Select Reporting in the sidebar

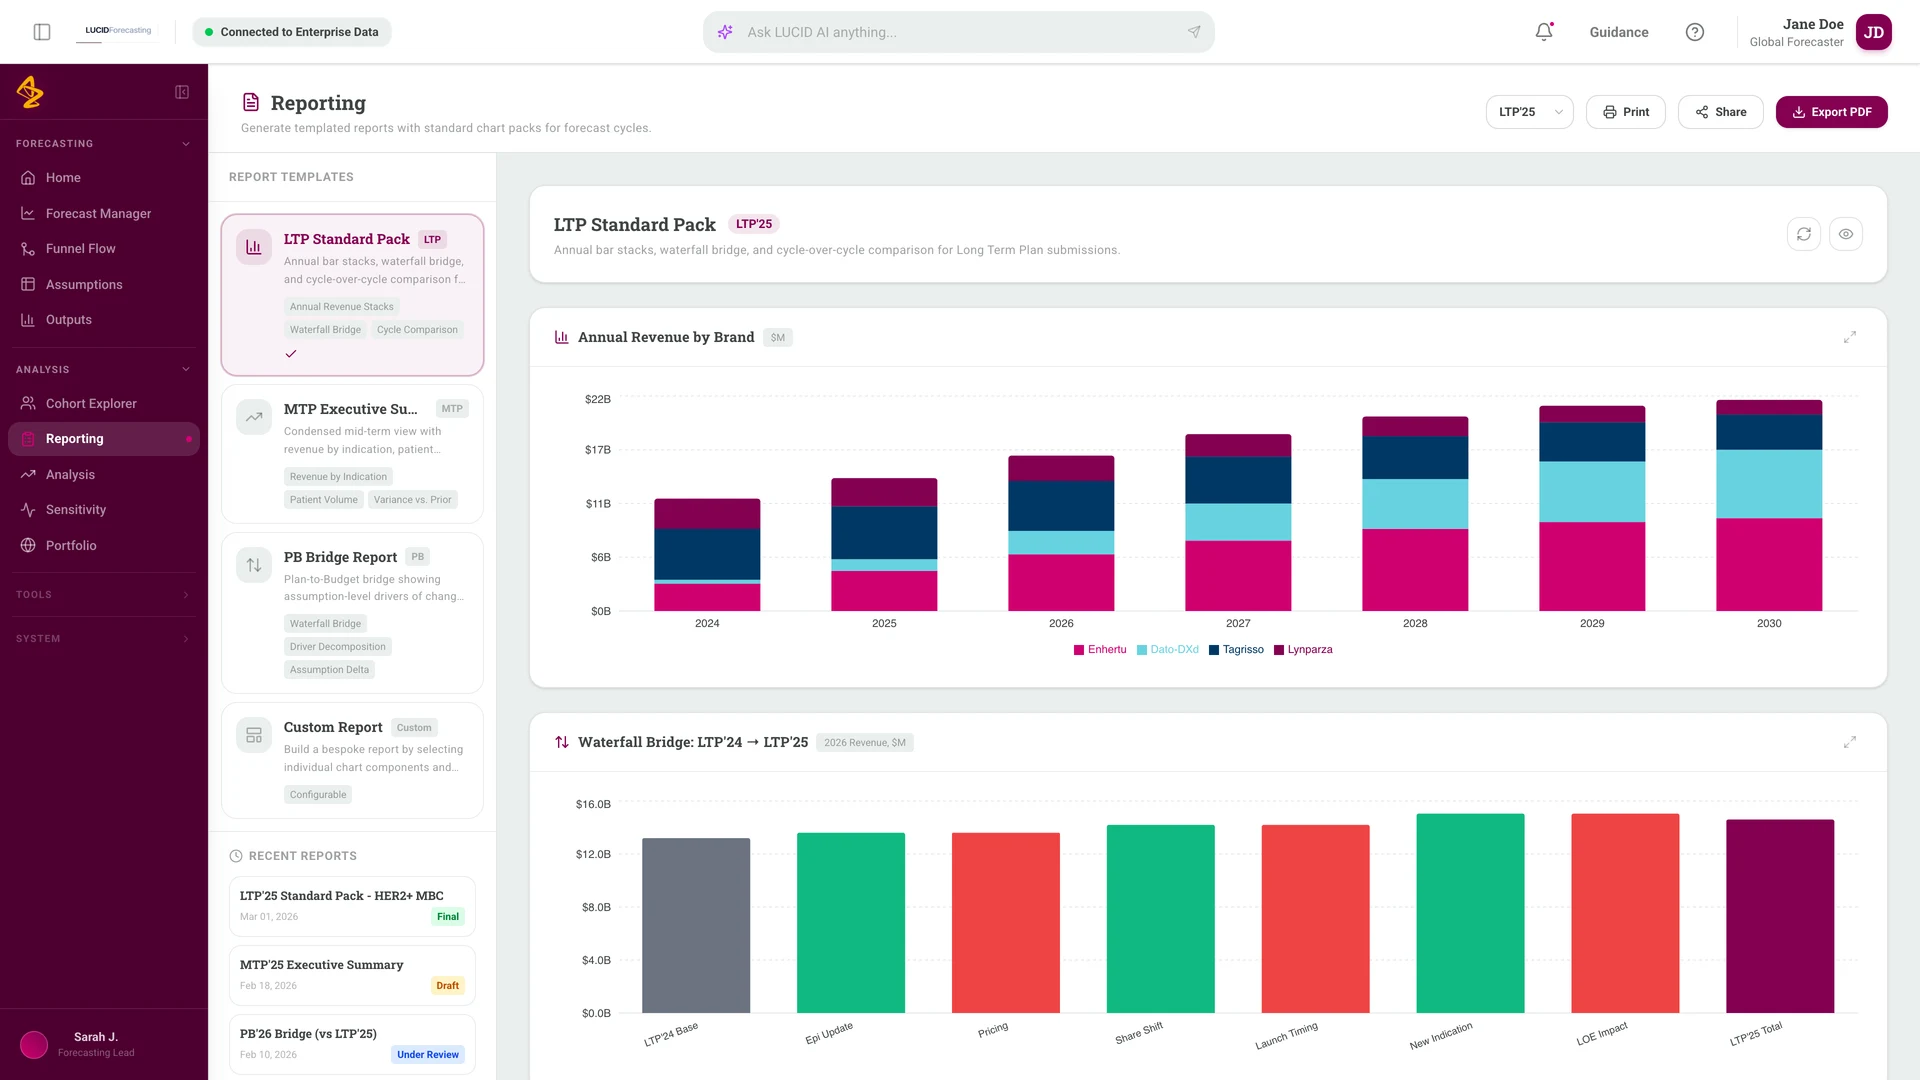(x=104, y=439)
